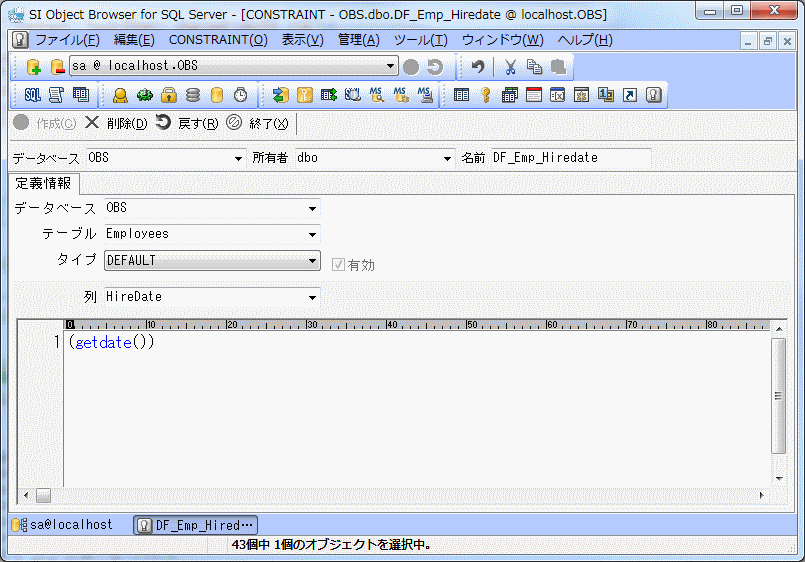Click the yellow key toolbar icon
Viewport: 805px width, 562px height.
[x=486, y=95]
